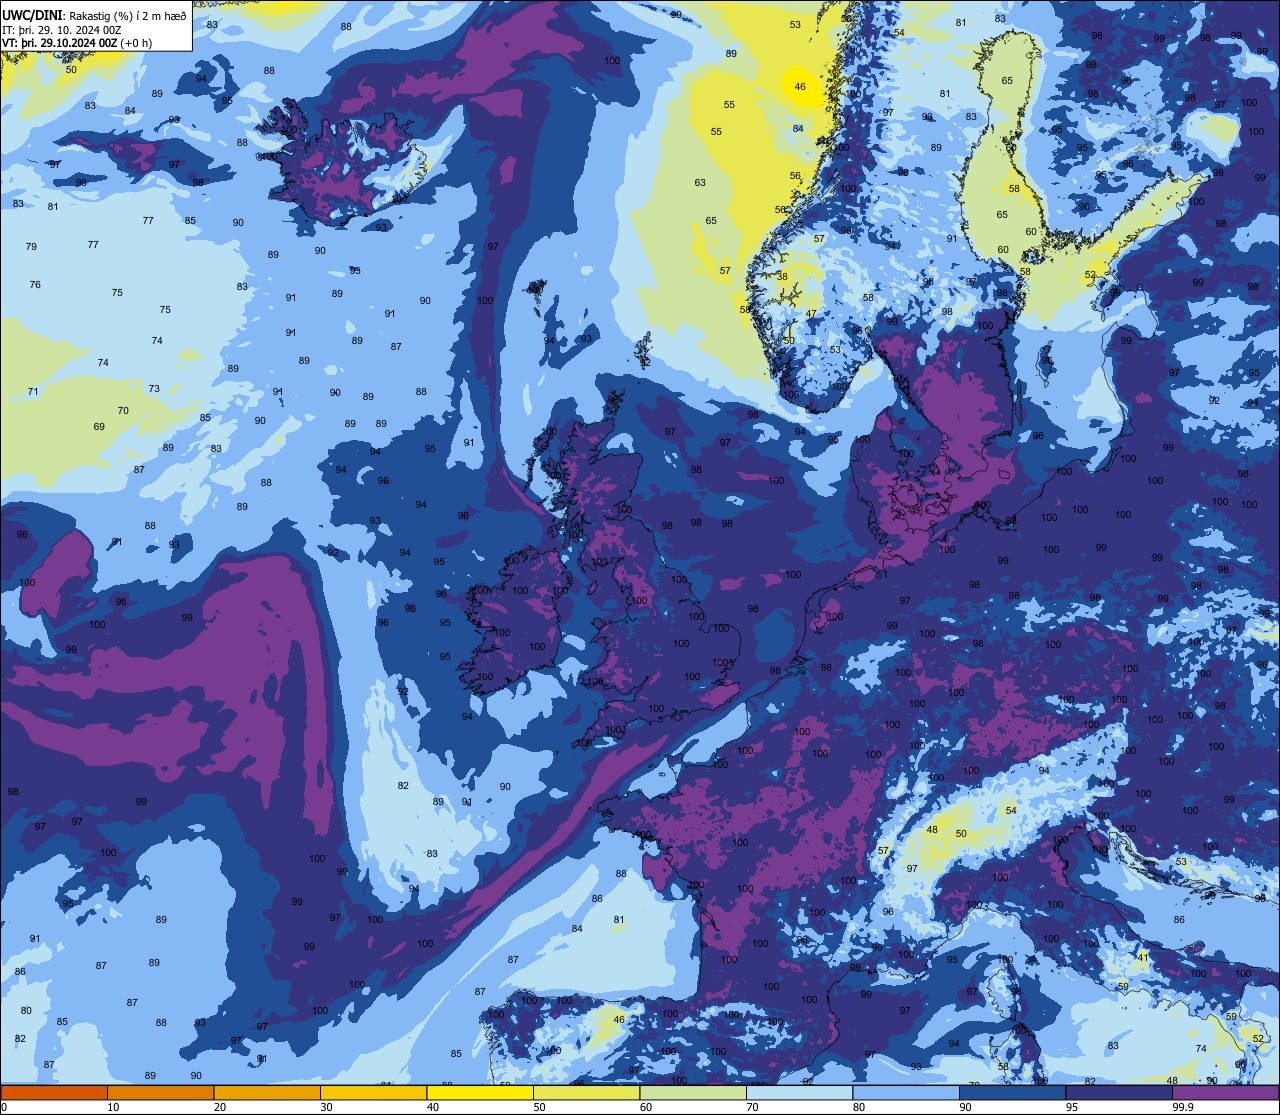Click the 95–99.9 dark navy legend swatch
1280x1115 pixels.
1119,1091
